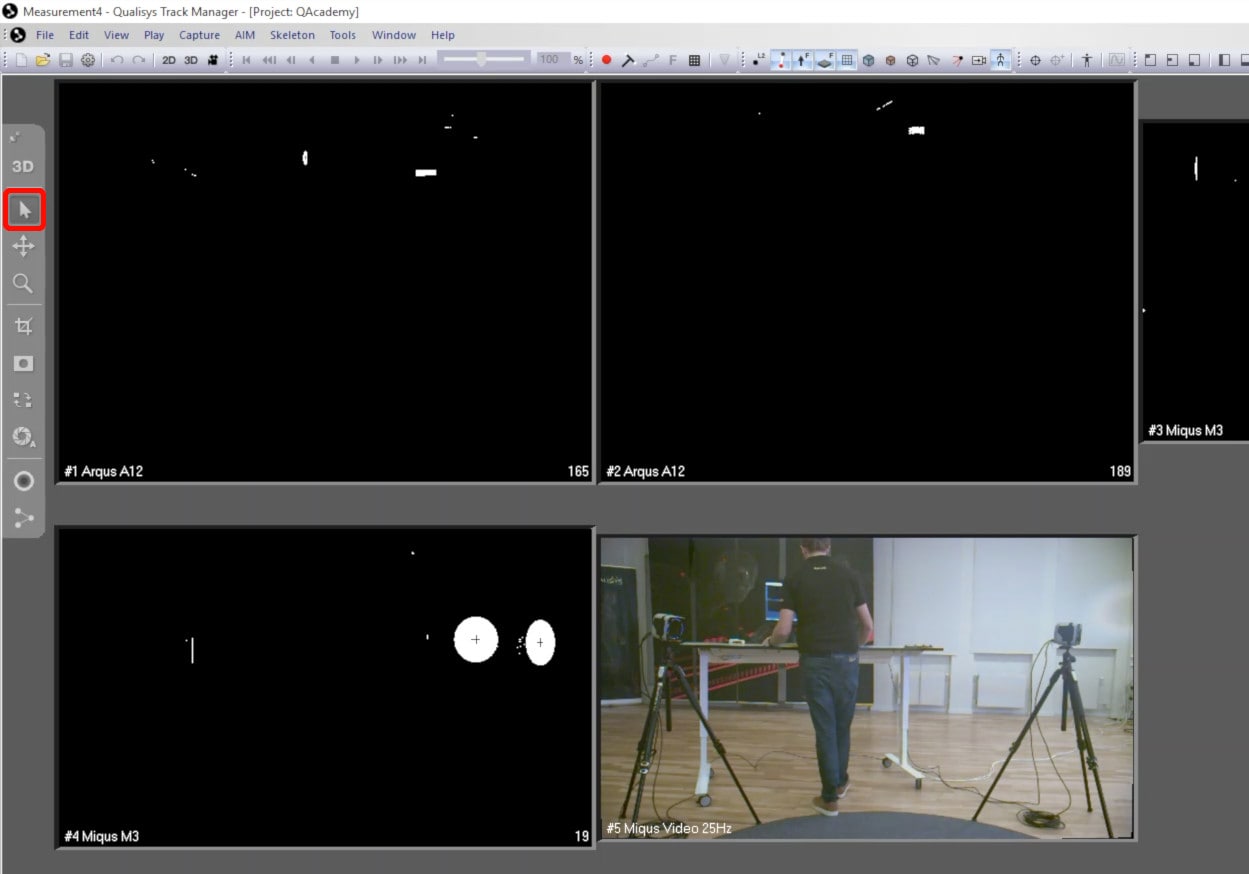Click the save disk icon in the toolbar
The height and width of the screenshot is (874, 1249).
pos(66,60)
